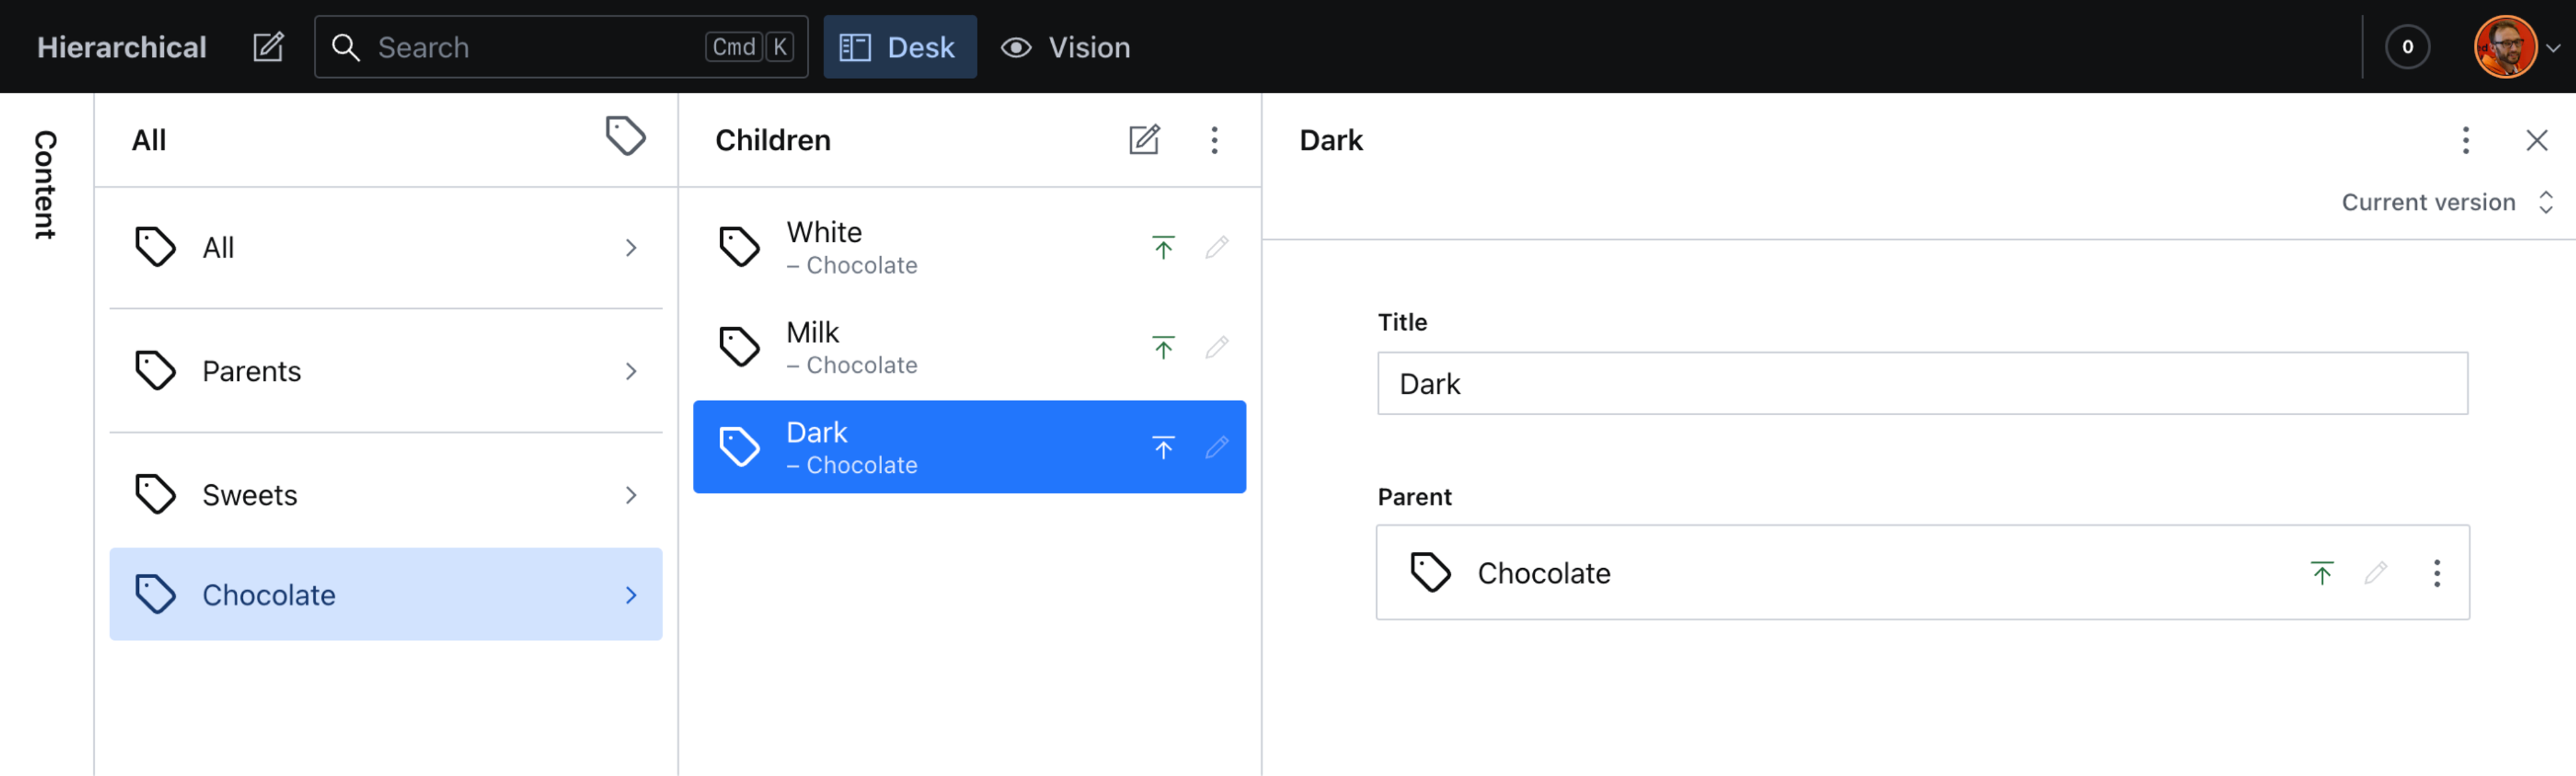This screenshot has height=776, width=2576.
Task: Click the tag icon in All header
Action: [625, 137]
